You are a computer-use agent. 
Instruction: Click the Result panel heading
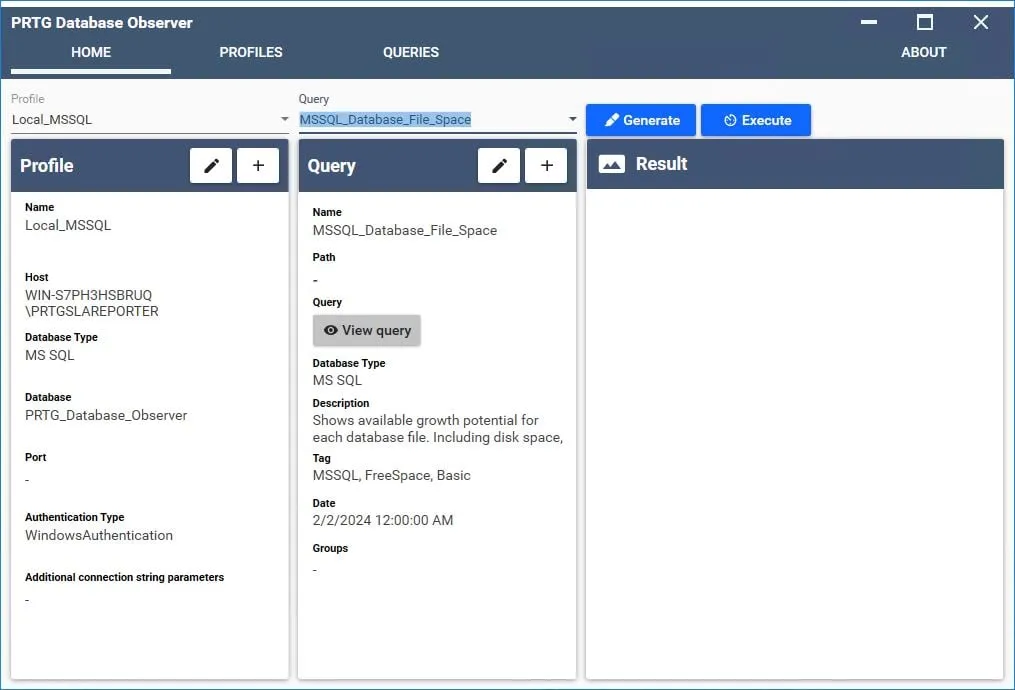[x=661, y=164]
